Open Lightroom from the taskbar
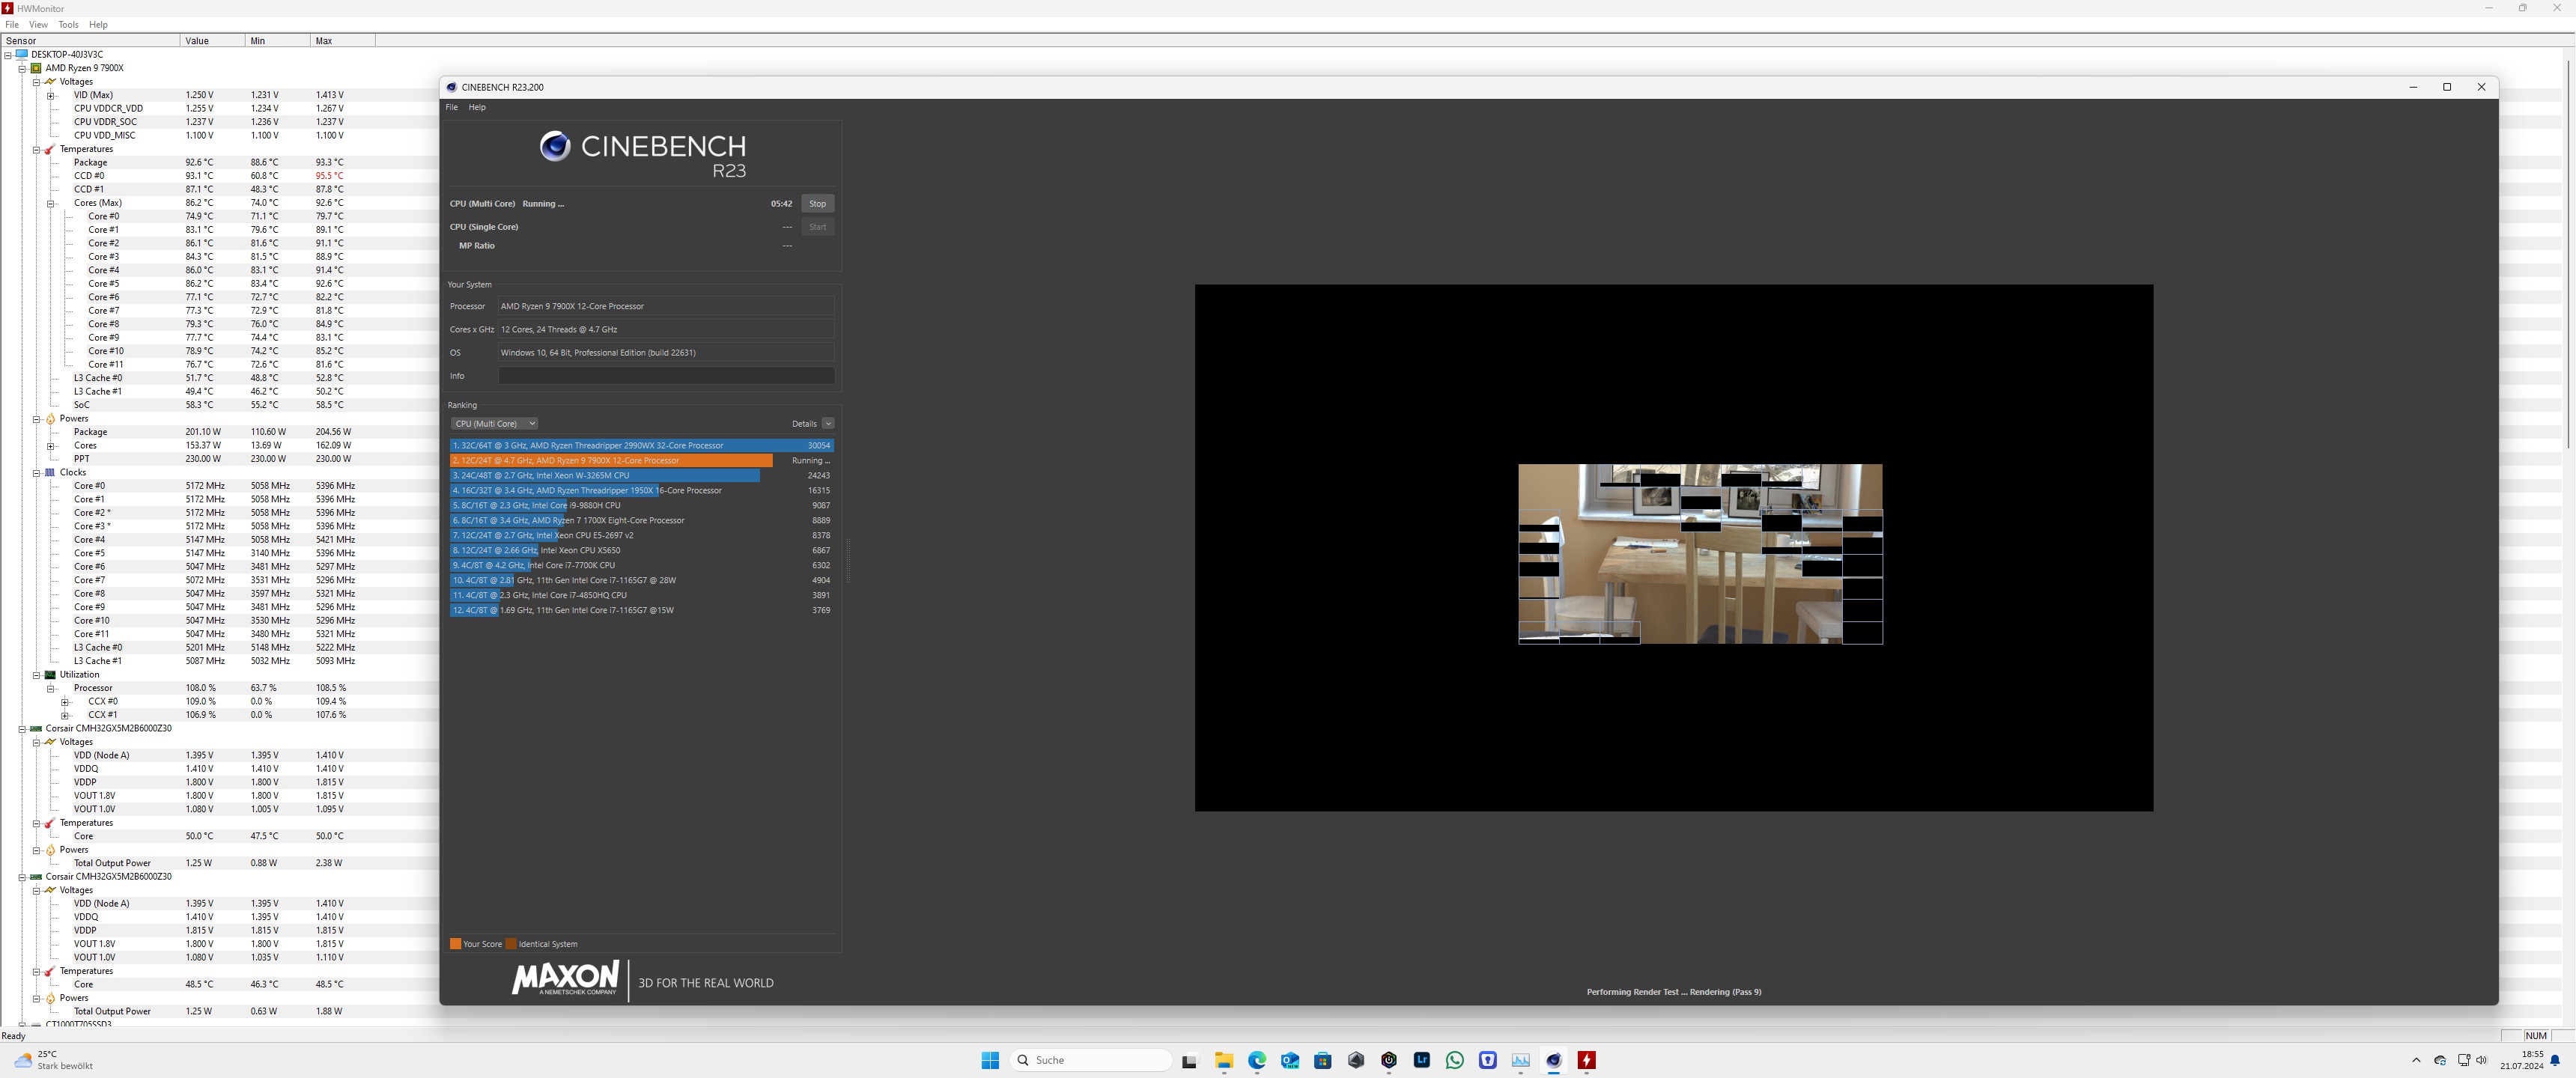Image resolution: width=2576 pixels, height=1078 pixels. point(1421,1060)
